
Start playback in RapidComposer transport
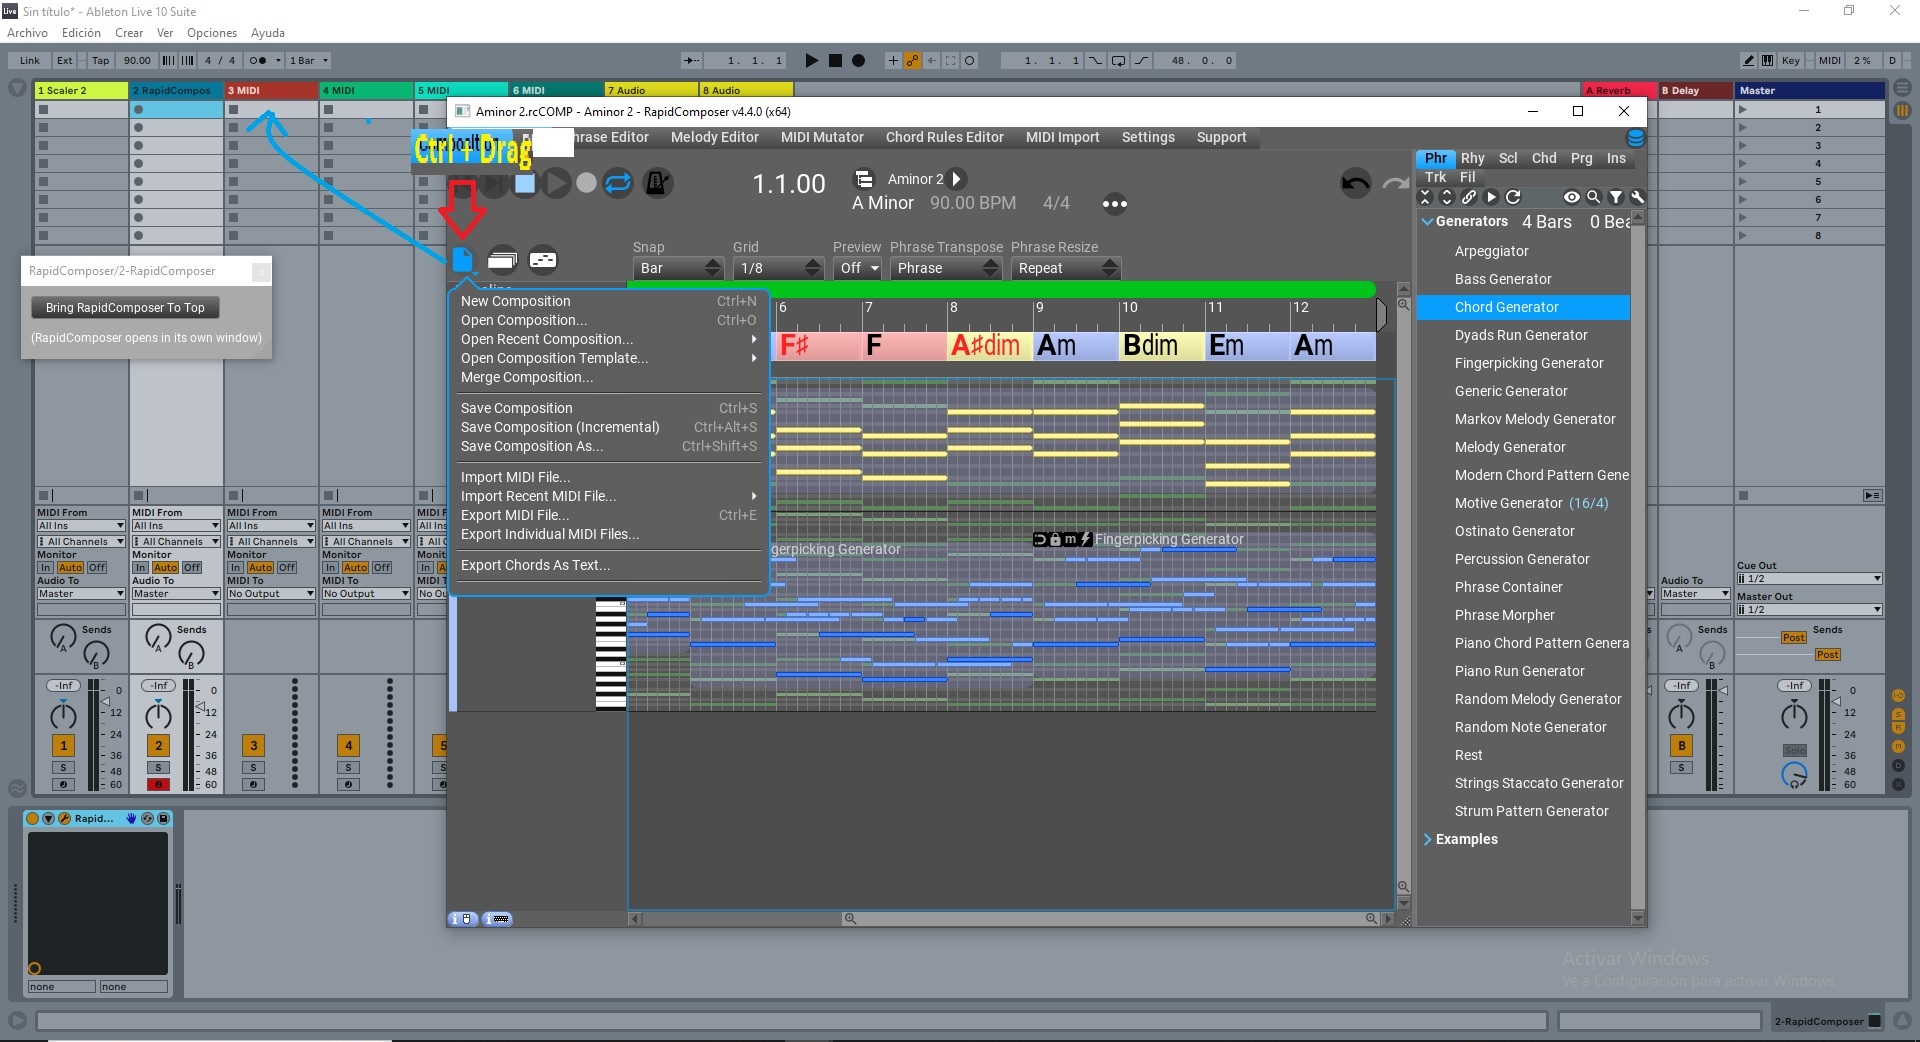[x=557, y=183]
